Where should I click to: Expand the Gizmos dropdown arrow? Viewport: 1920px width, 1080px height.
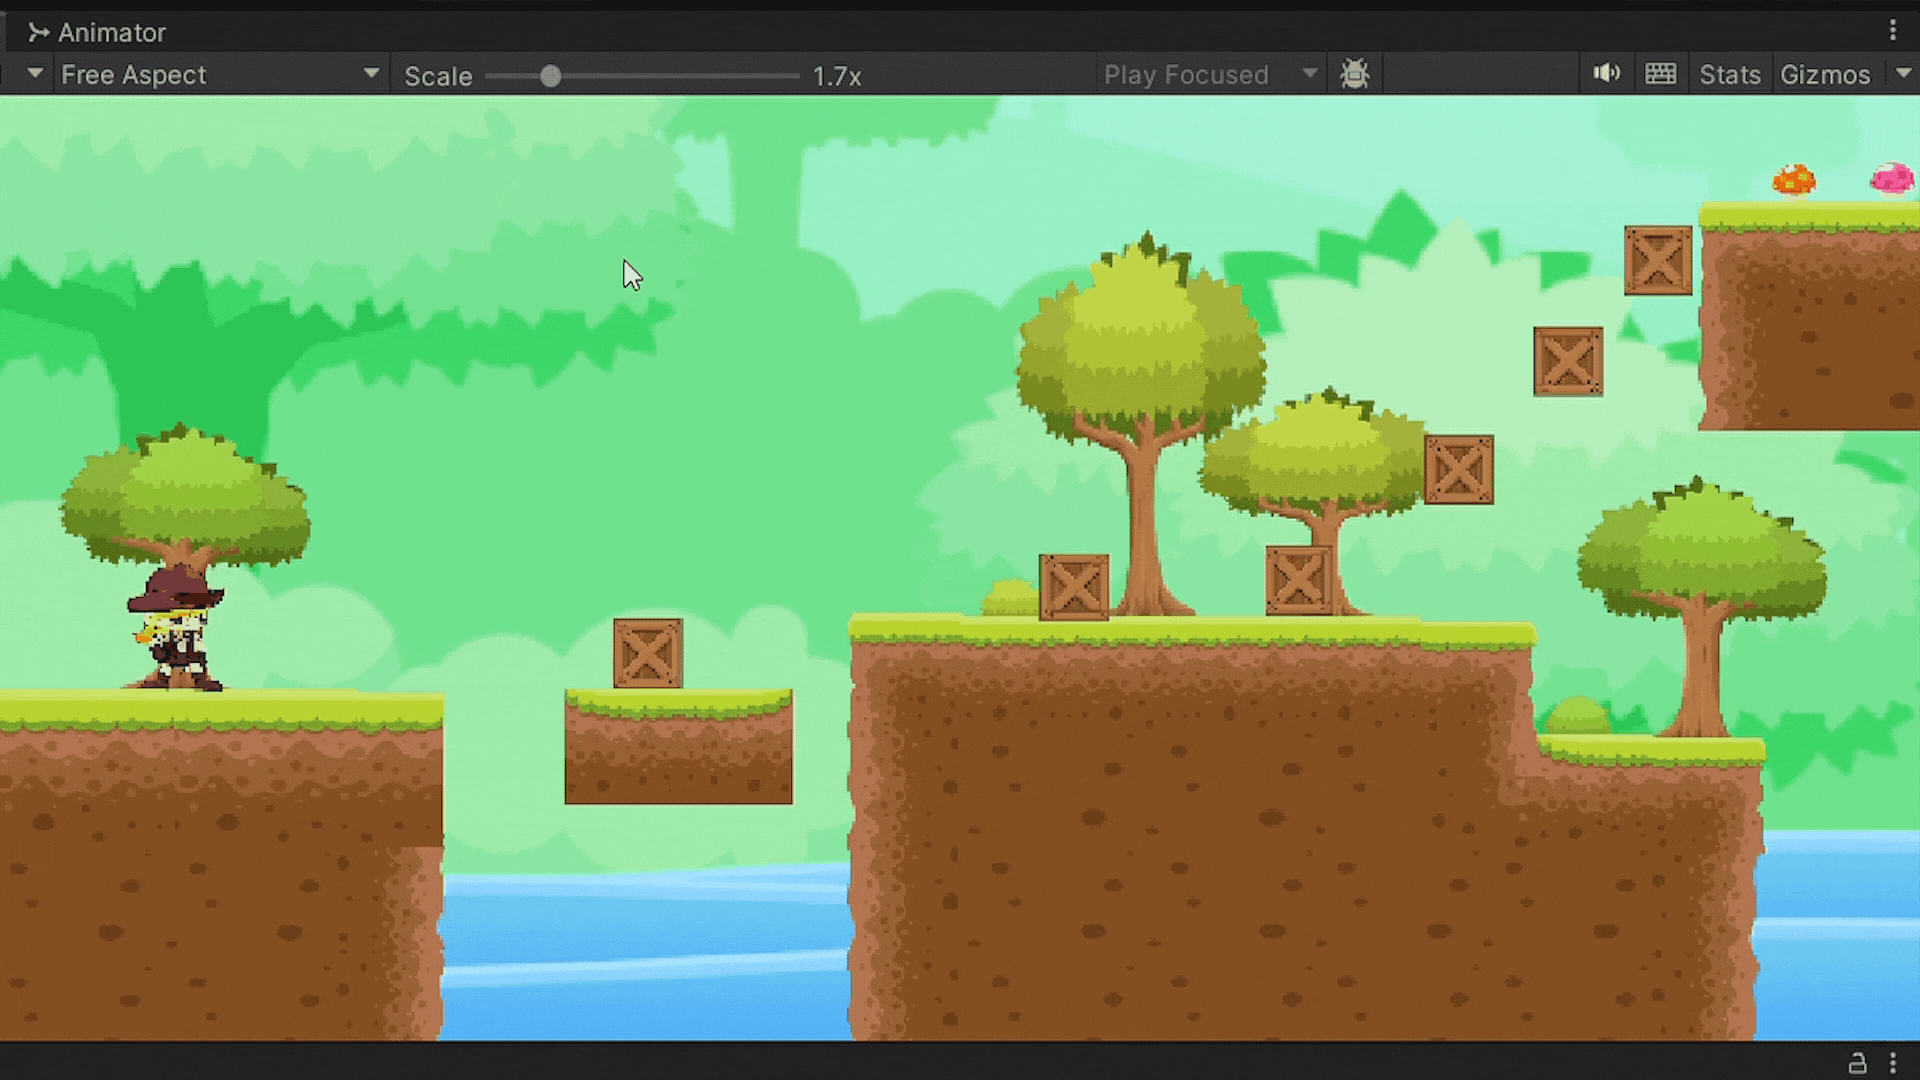(x=1903, y=74)
